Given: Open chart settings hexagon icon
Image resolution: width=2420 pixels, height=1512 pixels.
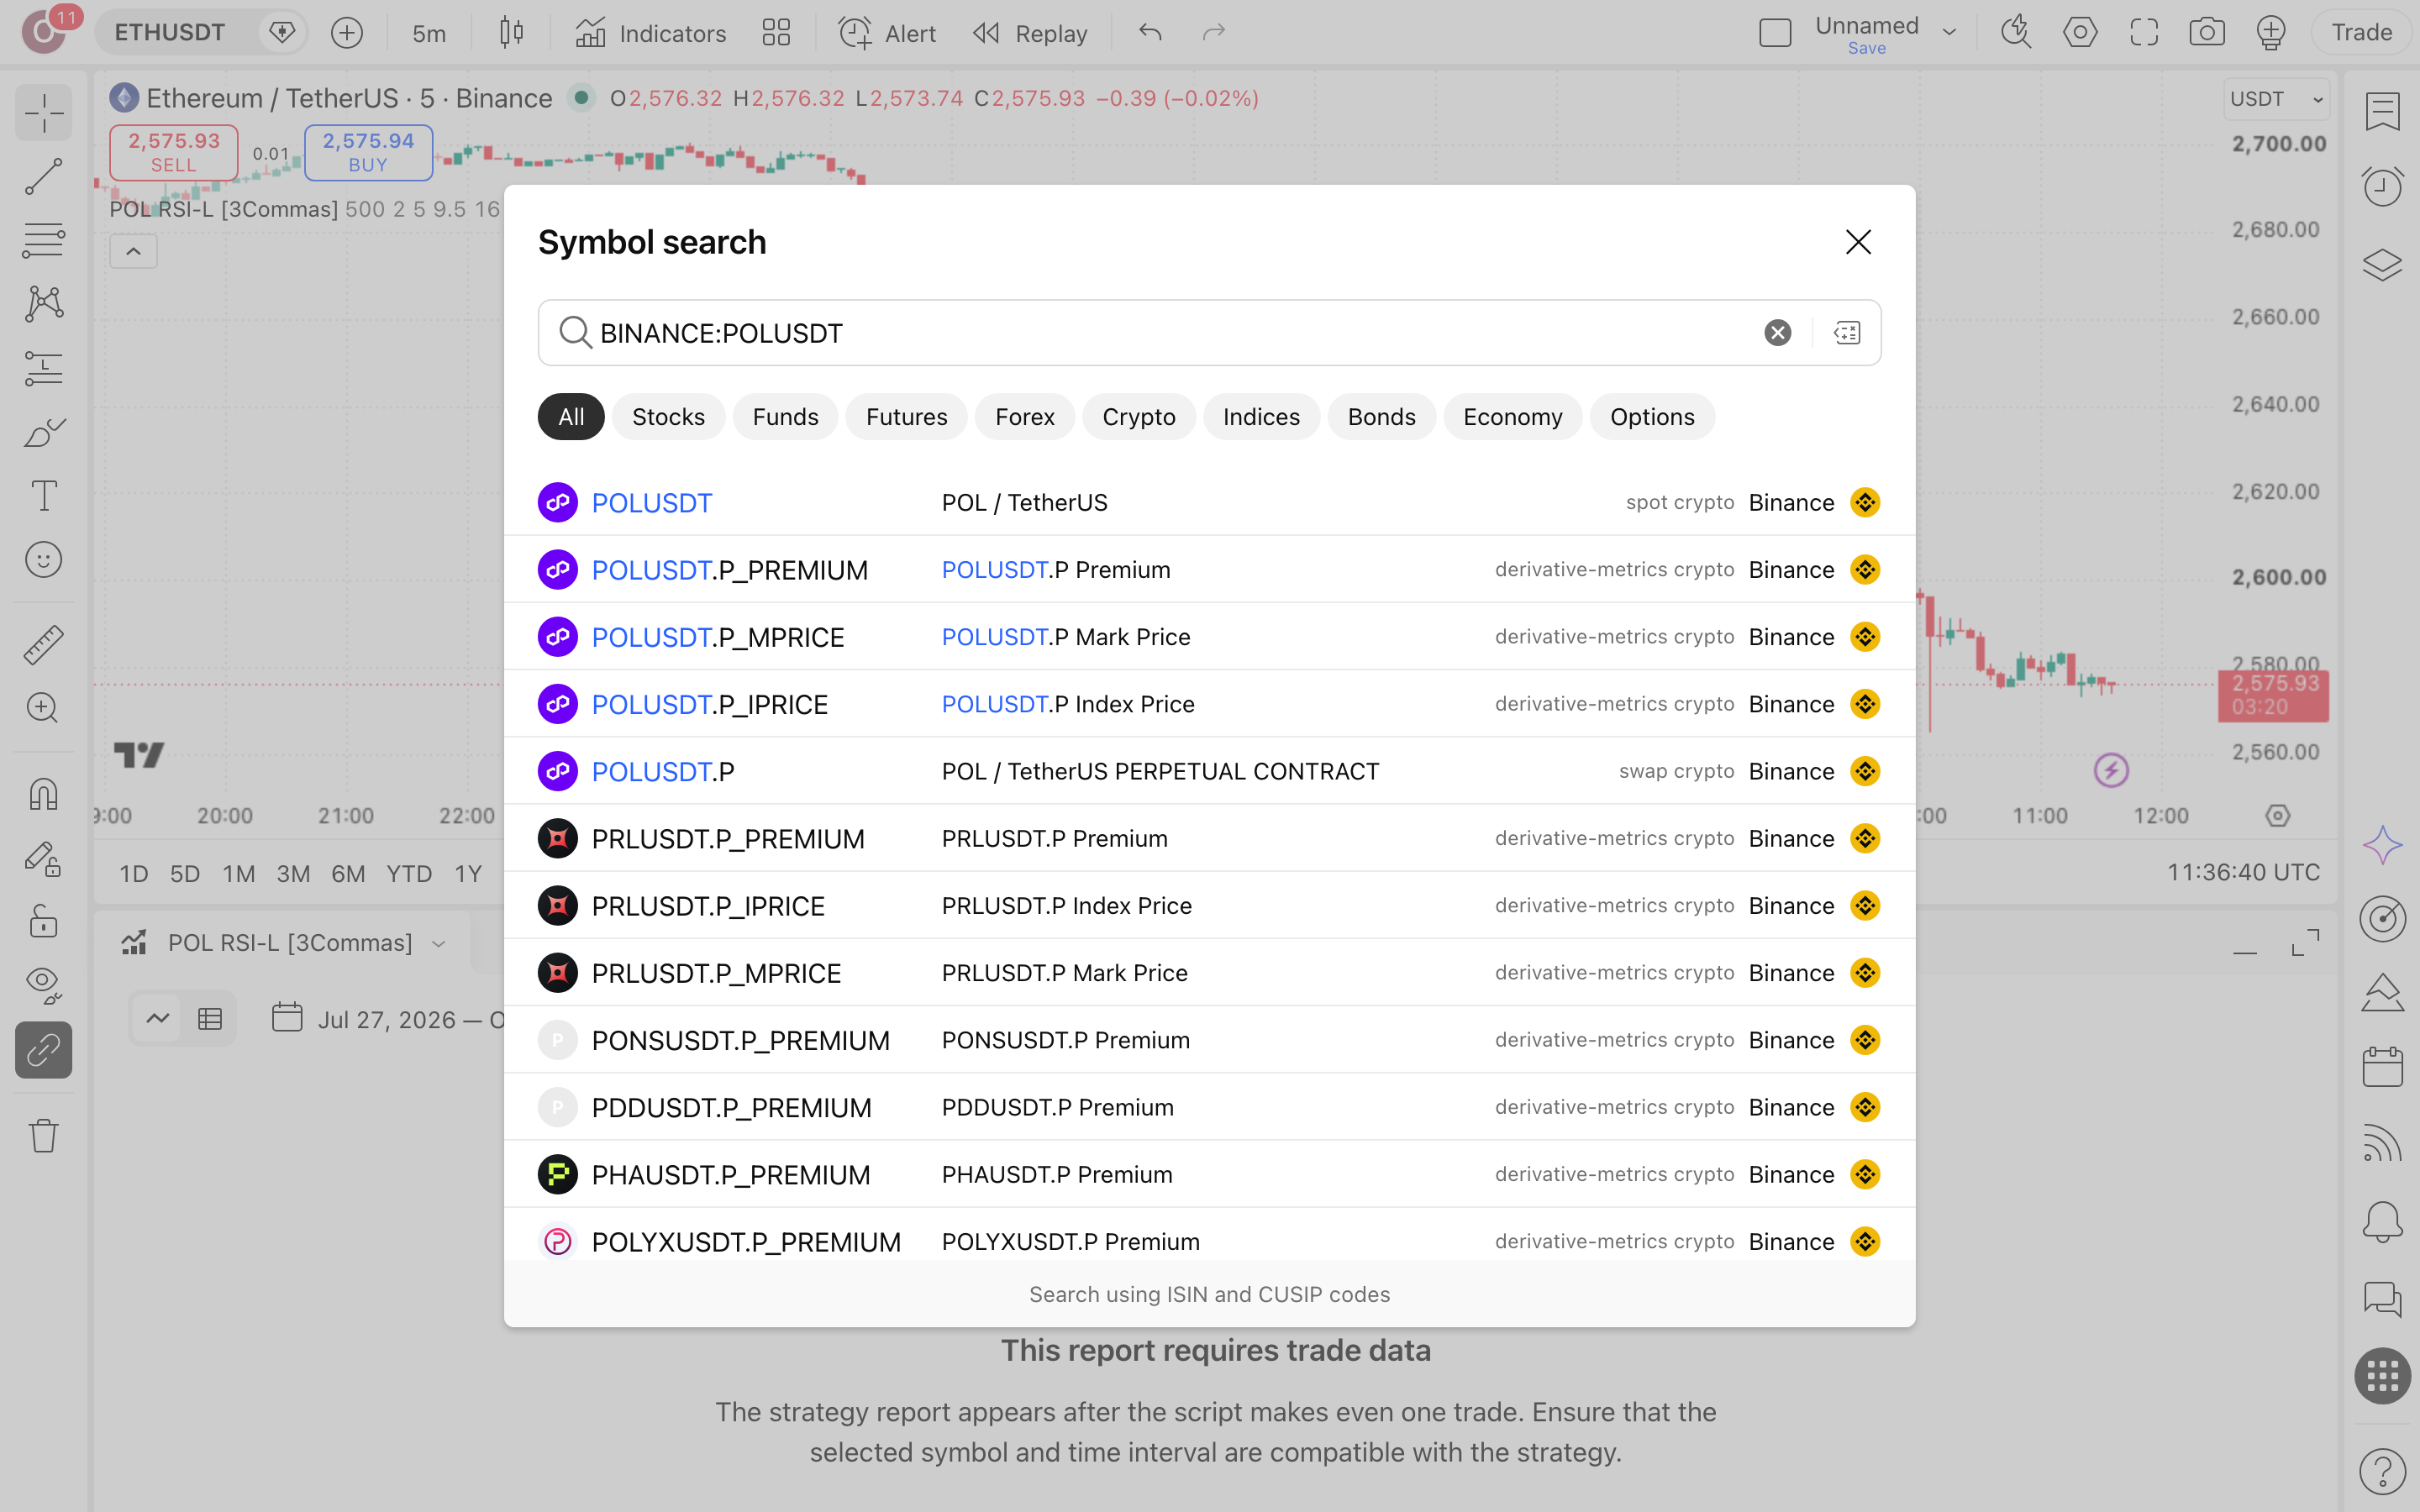Looking at the screenshot, I should (x=2080, y=32).
